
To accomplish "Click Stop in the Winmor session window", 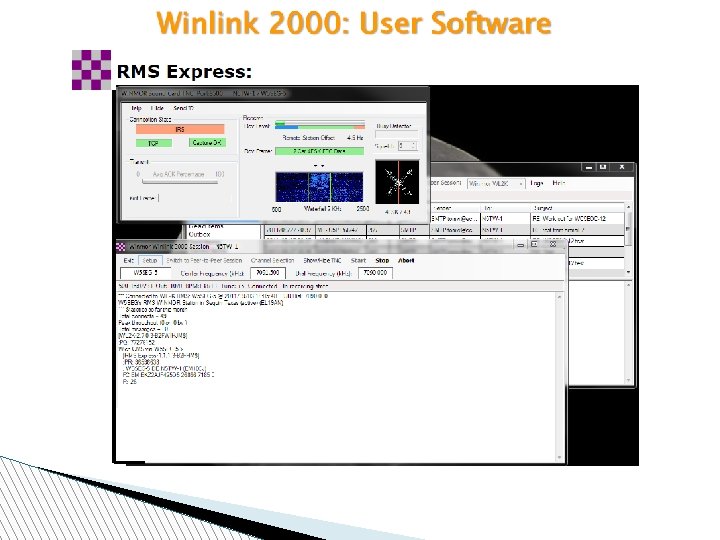I will coord(382,260).
